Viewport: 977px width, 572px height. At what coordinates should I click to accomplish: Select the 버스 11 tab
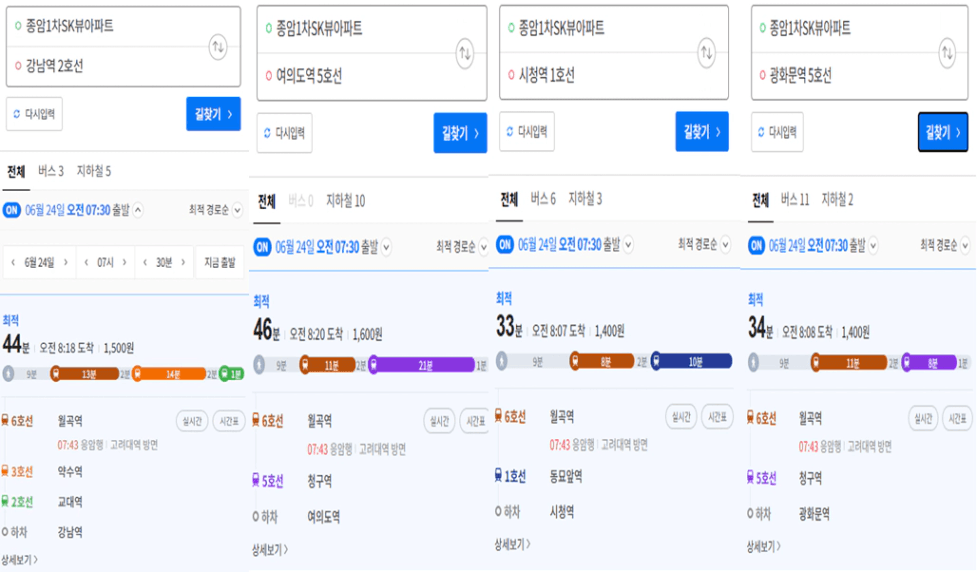click(x=794, y=200)
